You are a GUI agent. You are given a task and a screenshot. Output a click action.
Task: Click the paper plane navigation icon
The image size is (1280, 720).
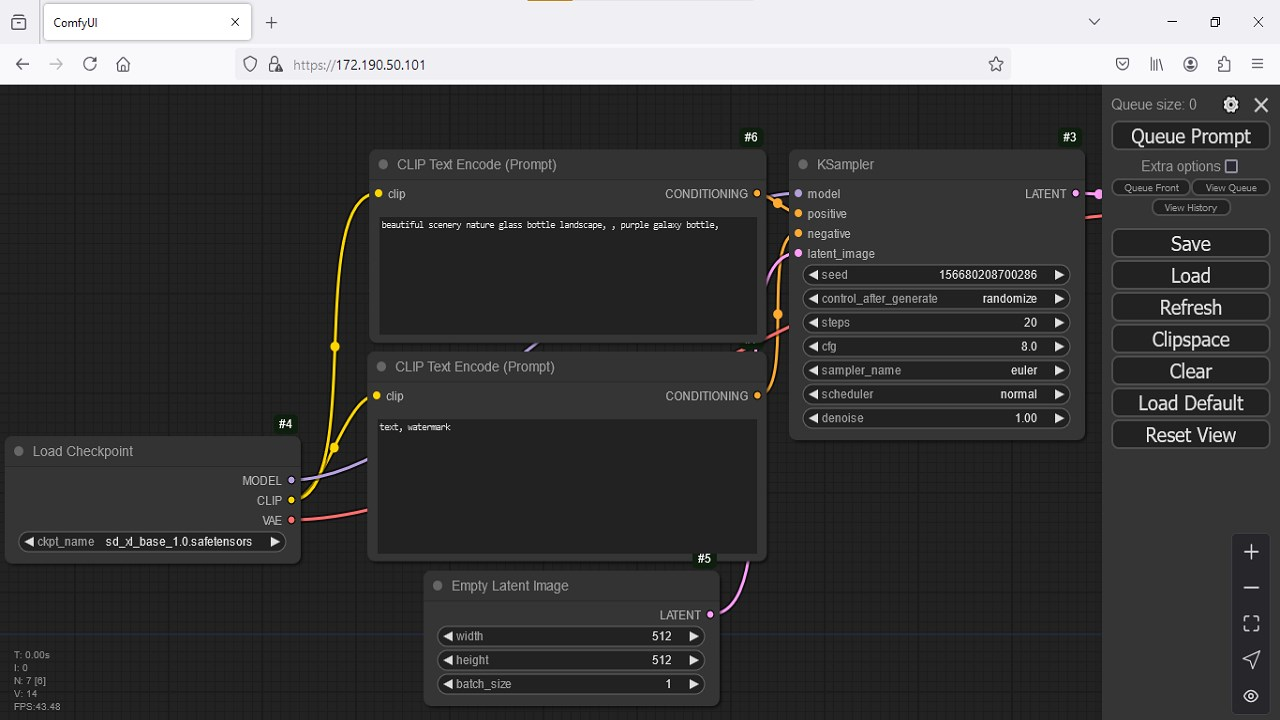coord(1251,660)
